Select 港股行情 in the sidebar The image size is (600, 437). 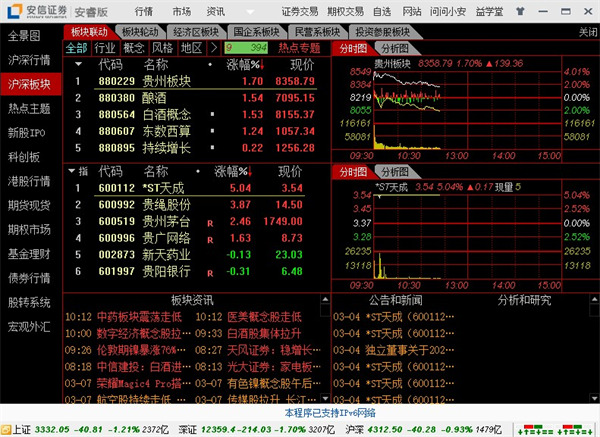point(29,181)
